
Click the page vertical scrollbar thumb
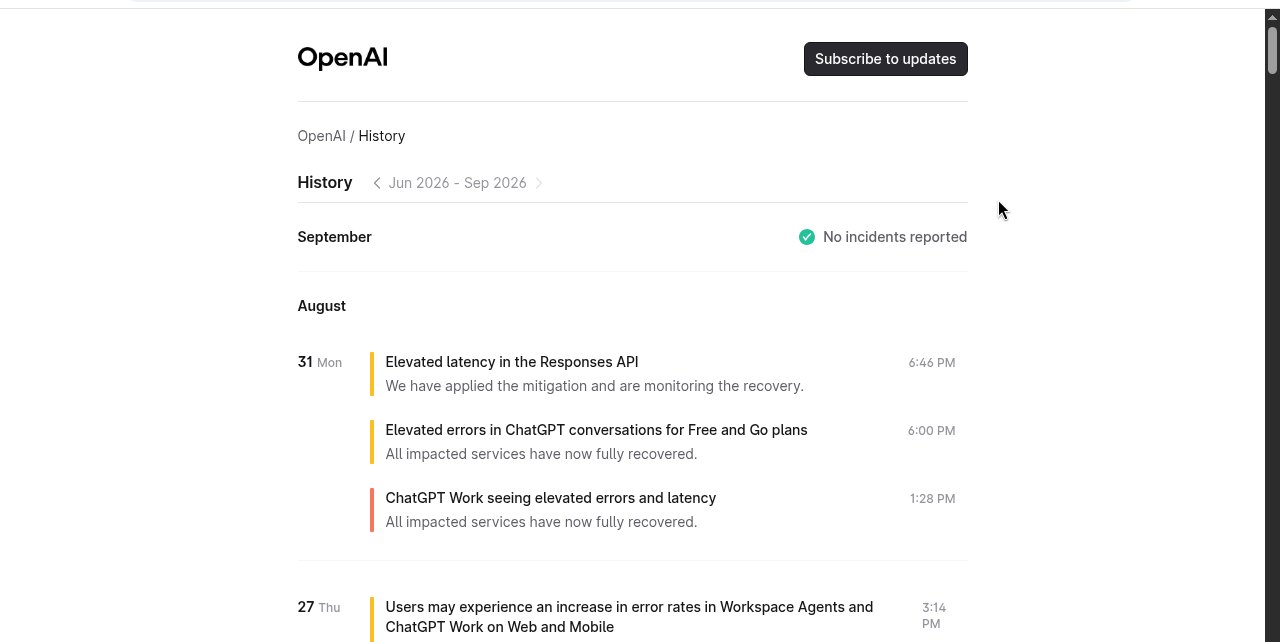1273,50
